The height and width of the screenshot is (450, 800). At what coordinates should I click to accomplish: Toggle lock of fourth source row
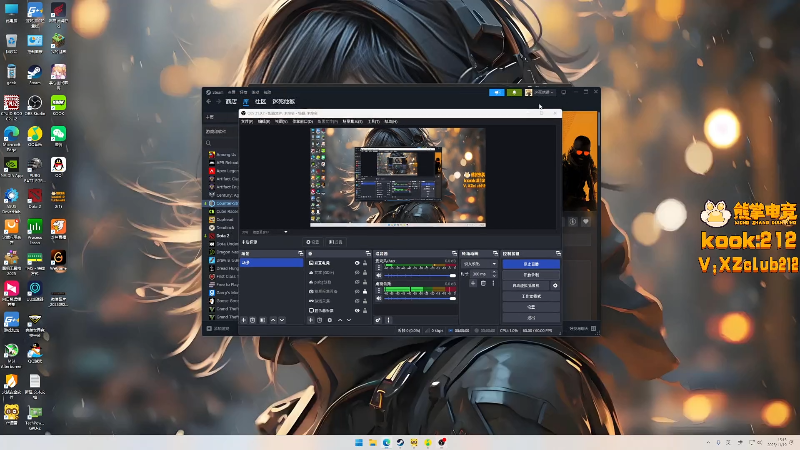coord(365,291)
